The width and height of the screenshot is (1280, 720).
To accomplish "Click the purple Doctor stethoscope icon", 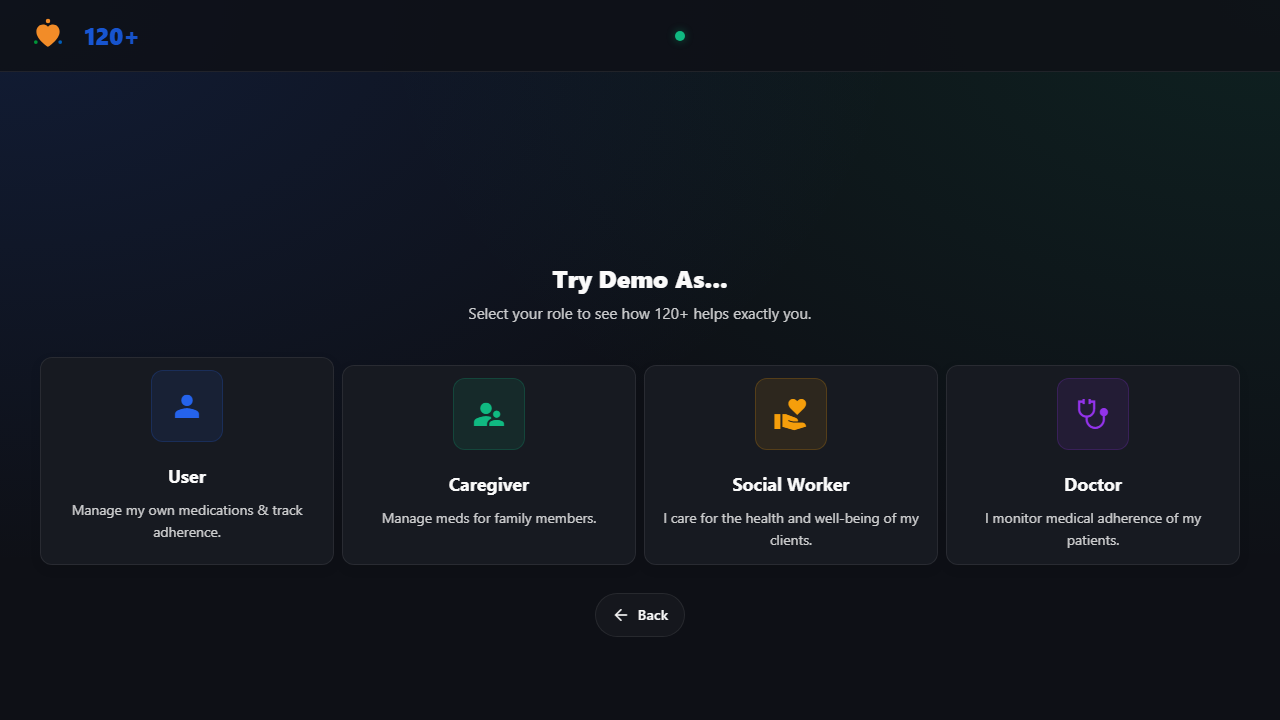I will coord(1092,413).
